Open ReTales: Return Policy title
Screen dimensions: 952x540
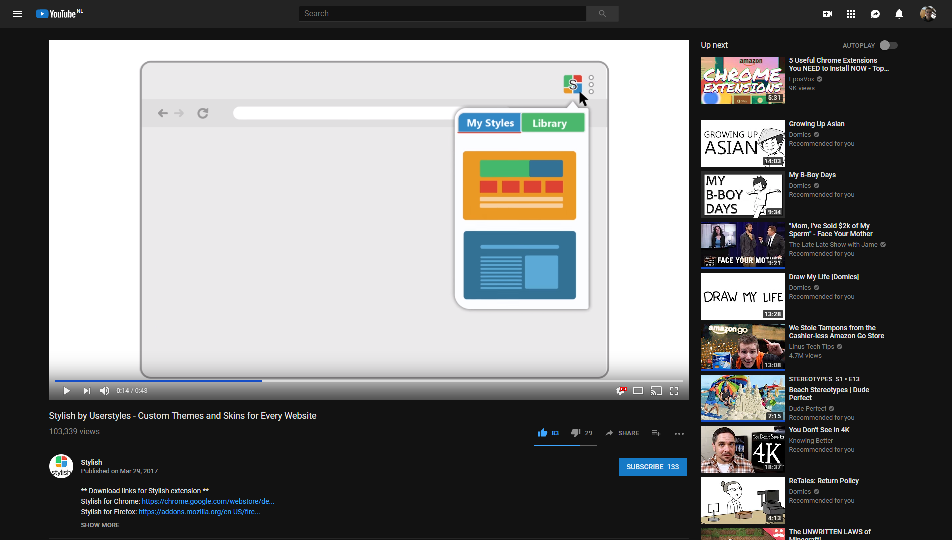(x=823, y=480)
